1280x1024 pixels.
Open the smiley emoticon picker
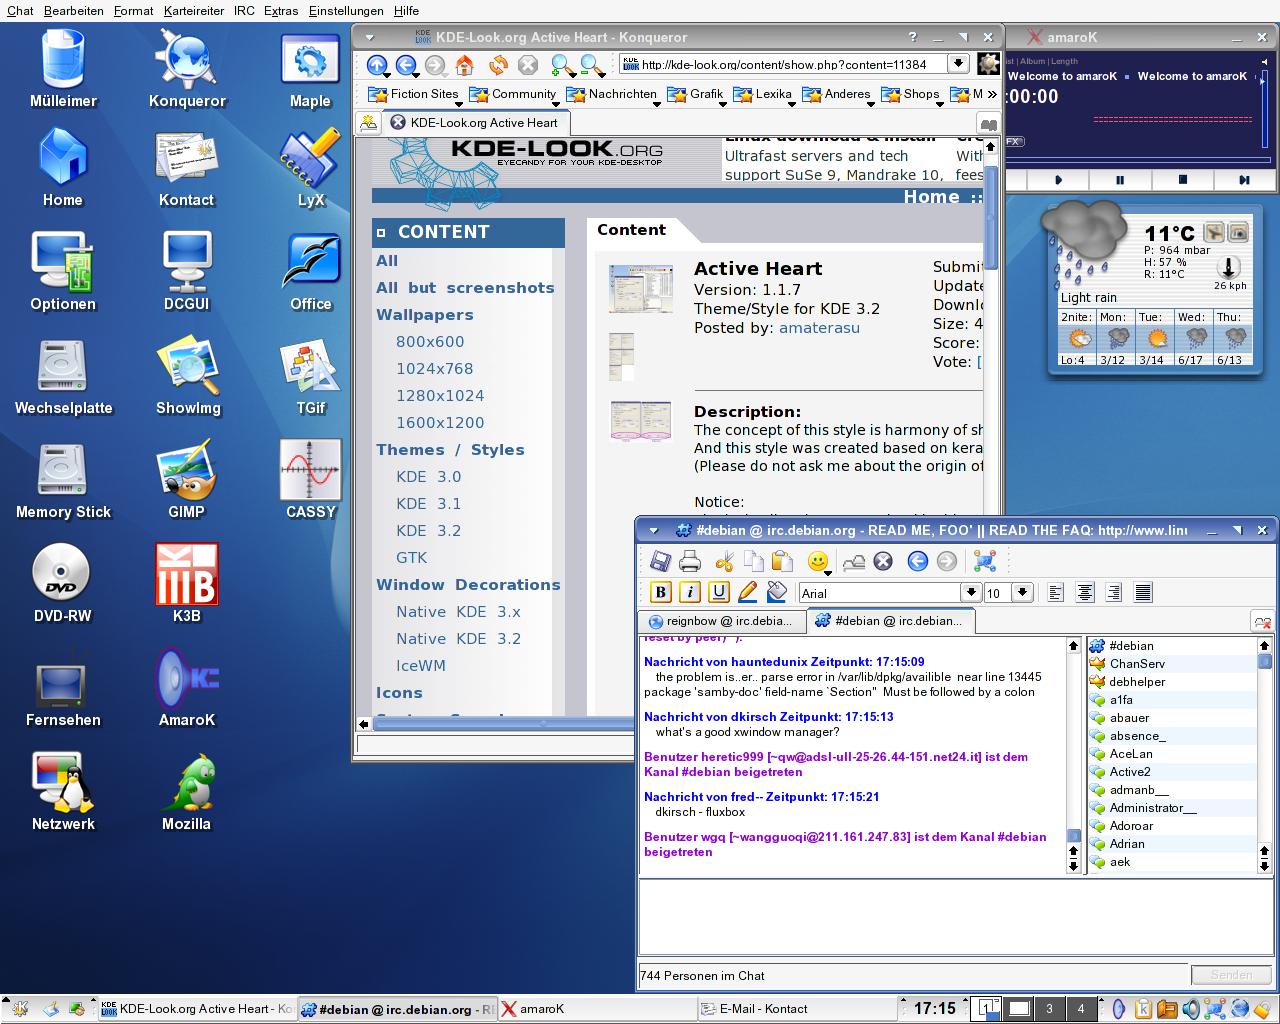coord(818,561)
